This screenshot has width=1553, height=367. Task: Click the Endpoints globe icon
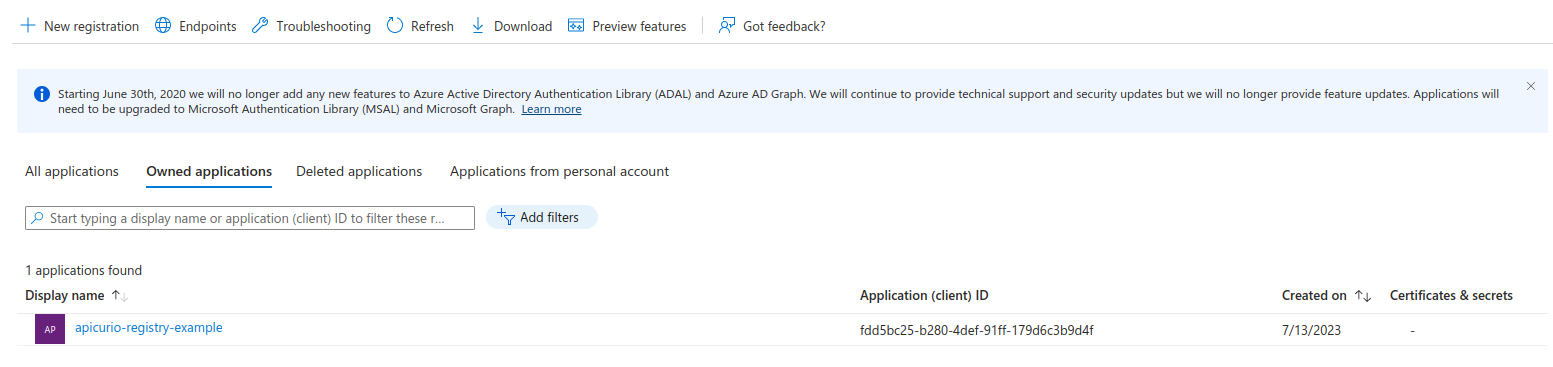coord(163,26)
